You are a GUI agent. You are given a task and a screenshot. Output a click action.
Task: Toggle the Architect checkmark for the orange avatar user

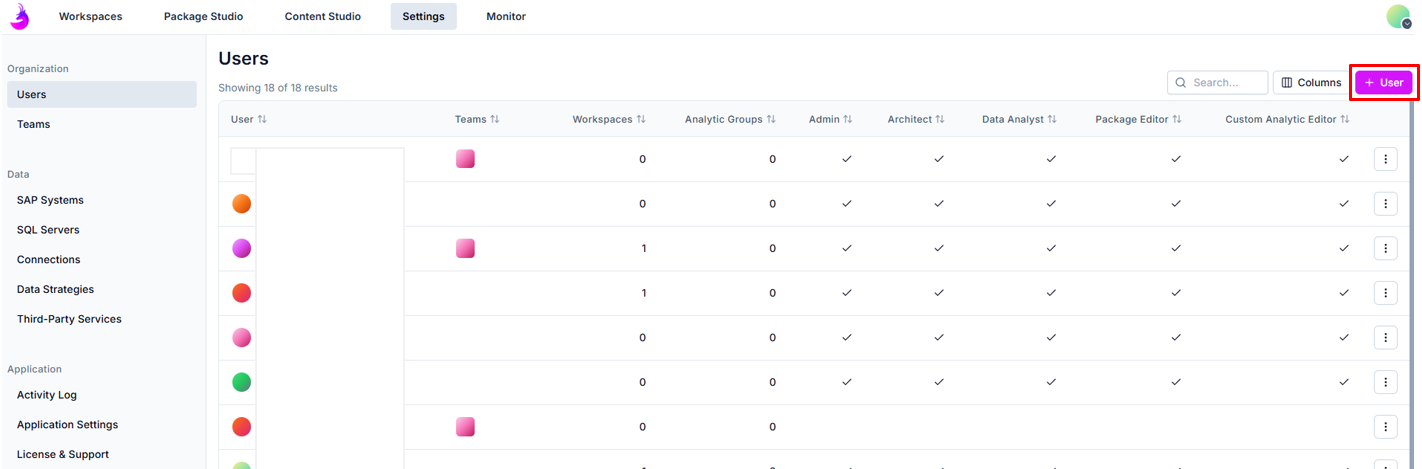(938, 204)
